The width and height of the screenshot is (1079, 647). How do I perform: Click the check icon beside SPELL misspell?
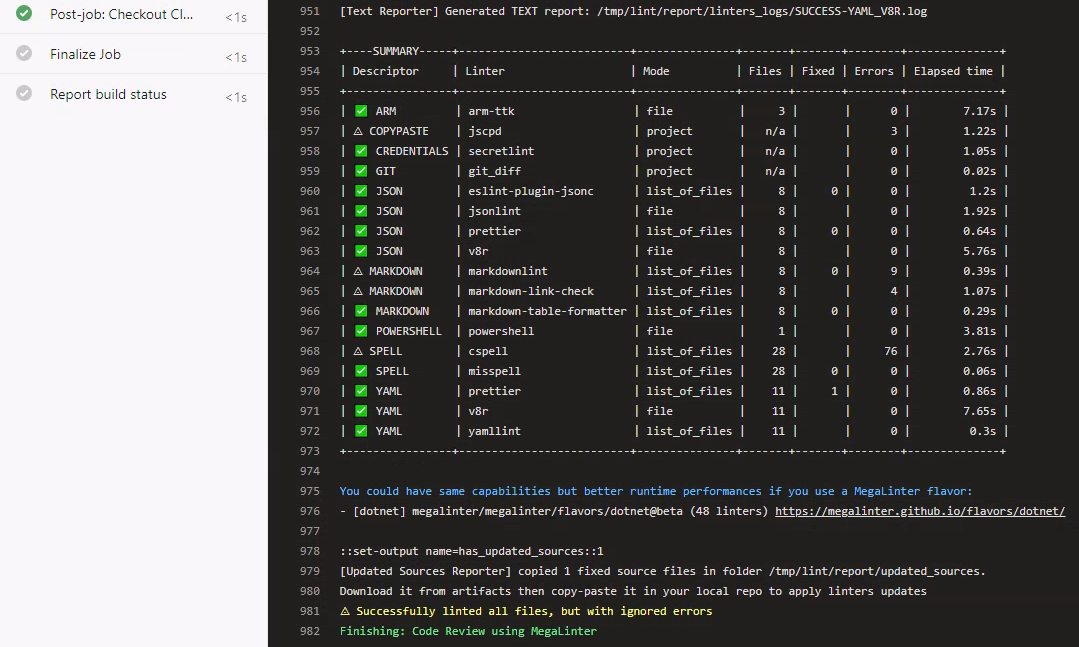[360, 370]
